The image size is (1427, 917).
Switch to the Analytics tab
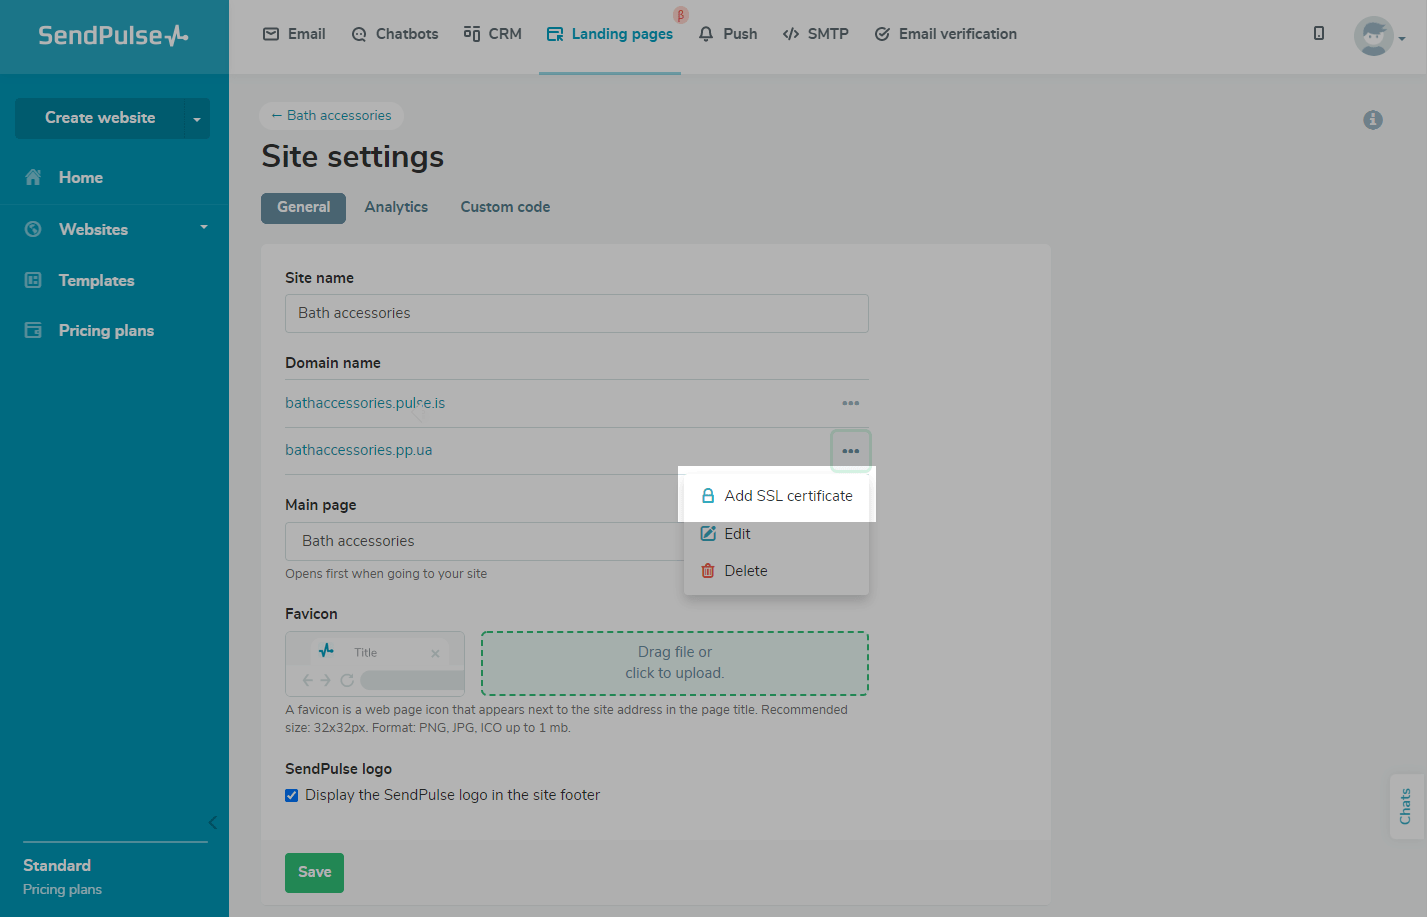[396, 207]
